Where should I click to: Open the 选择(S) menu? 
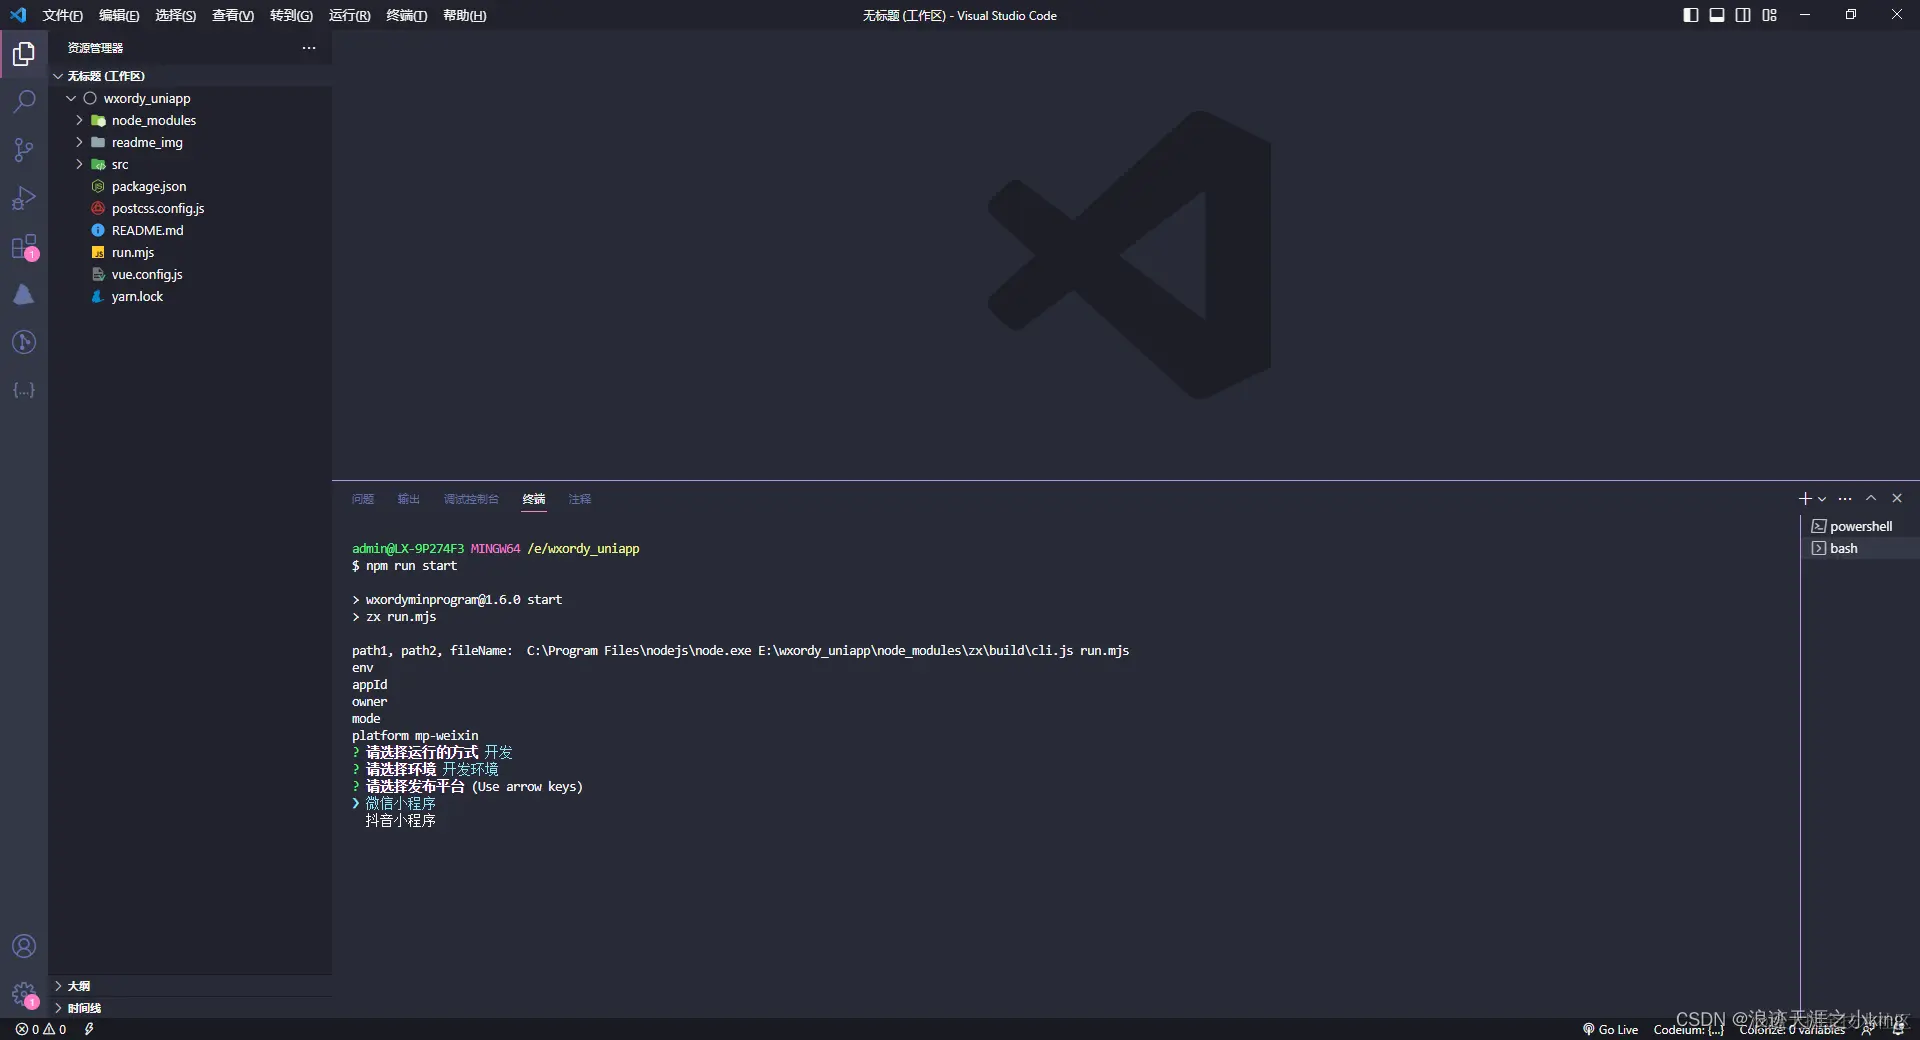click(176, 15)
